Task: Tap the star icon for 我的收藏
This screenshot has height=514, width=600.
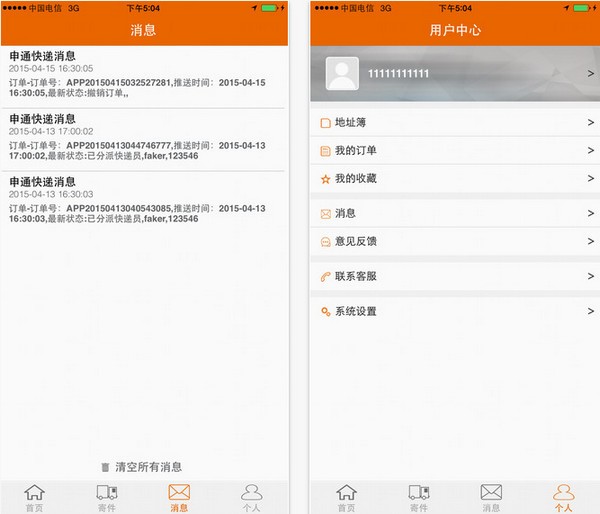Action: [325, 179]
